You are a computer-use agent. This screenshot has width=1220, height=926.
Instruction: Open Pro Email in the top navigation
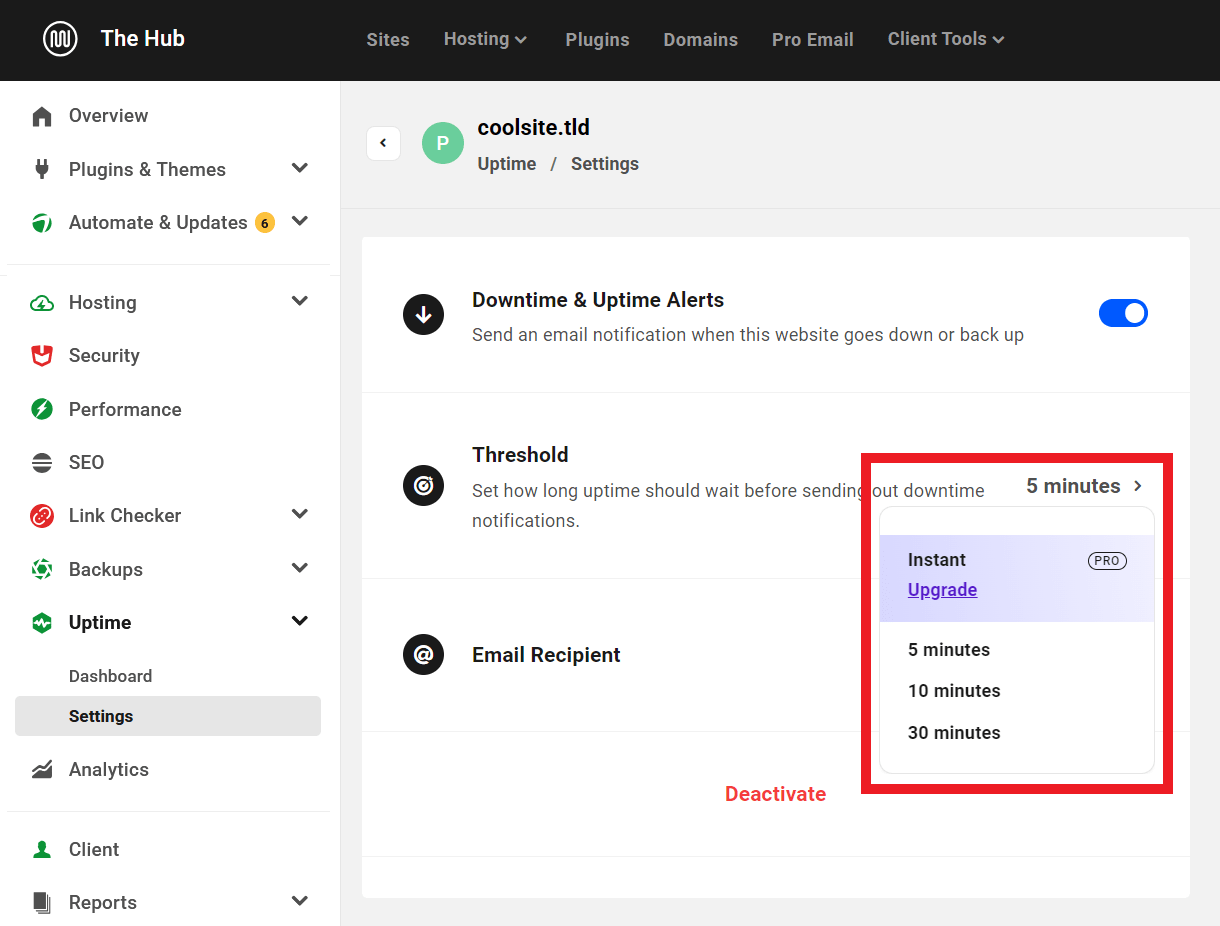coord(813,40)
